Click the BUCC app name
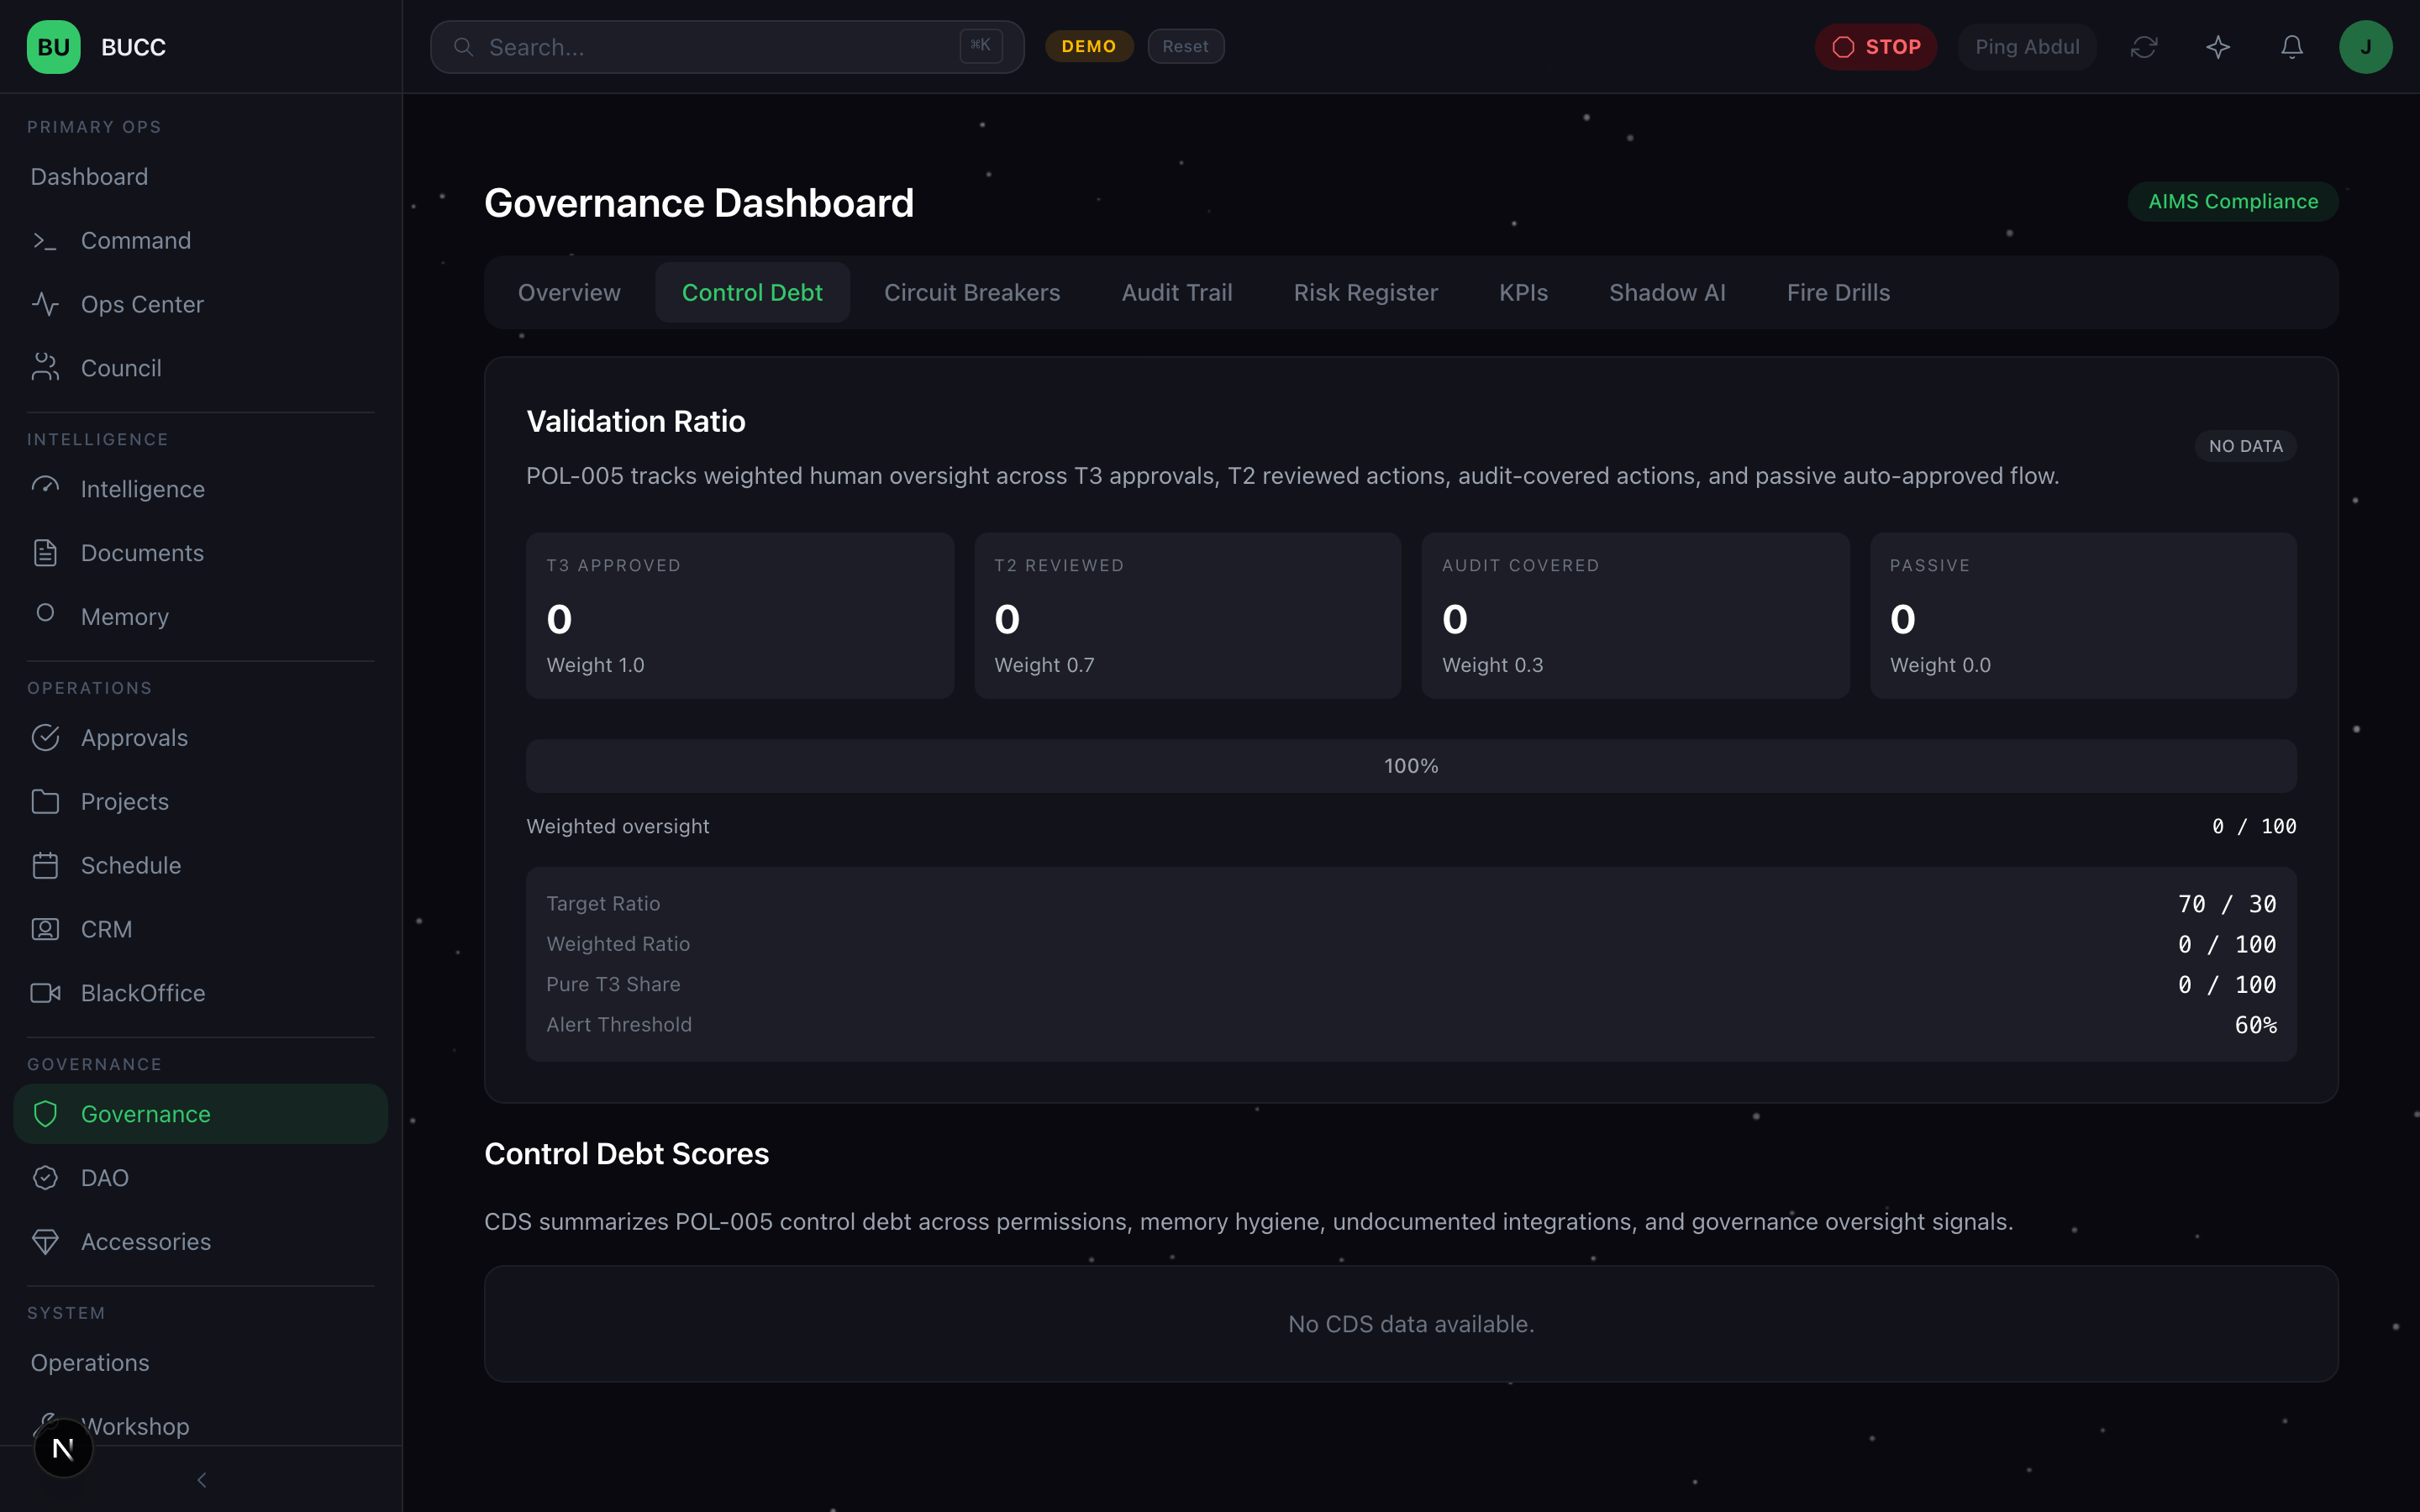Viewport: 2420px width, 1512px height. click(x=134, y=47)
